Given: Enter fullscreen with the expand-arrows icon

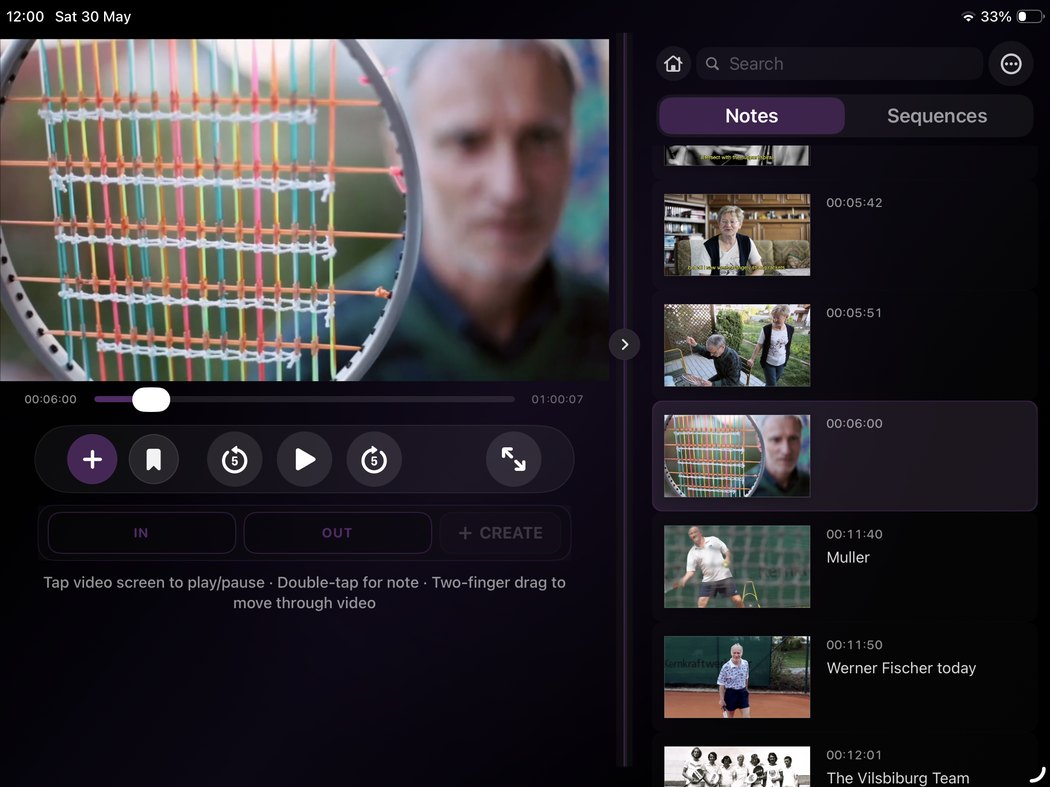Looking at the screenshot, I should pyautogui.click(x=514, y=459).
